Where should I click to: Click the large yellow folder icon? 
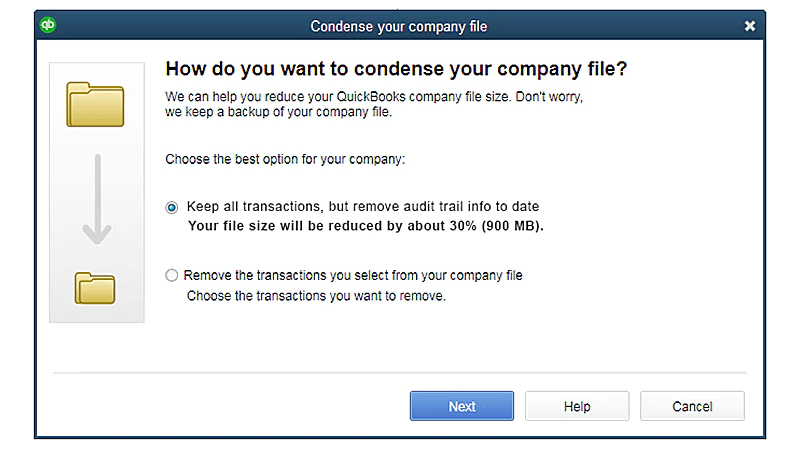pos(95,105)
